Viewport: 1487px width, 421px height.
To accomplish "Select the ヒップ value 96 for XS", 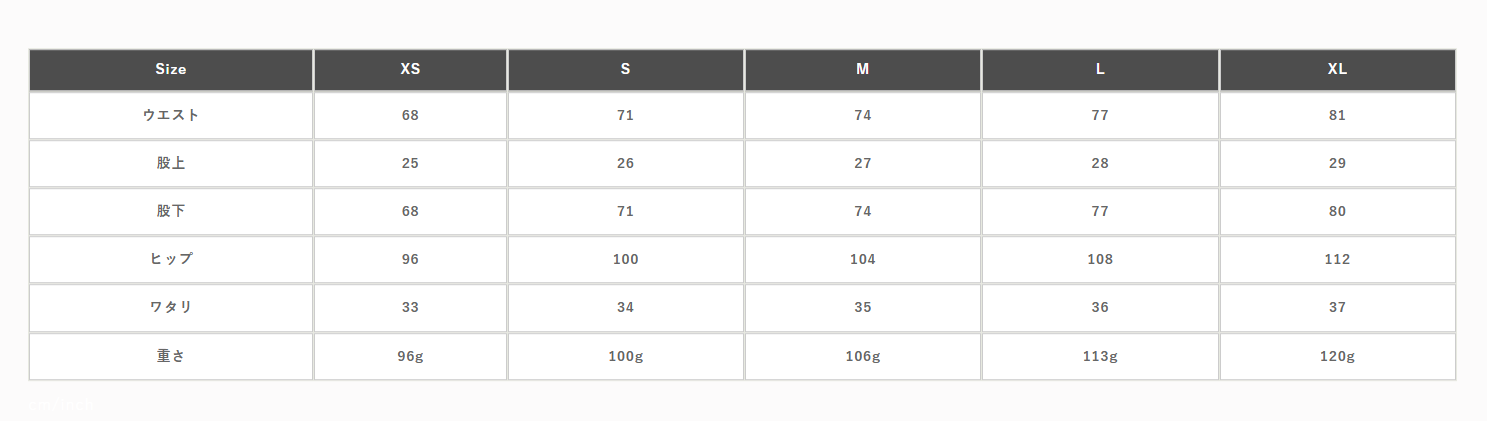I will click(x=410, y=259).
